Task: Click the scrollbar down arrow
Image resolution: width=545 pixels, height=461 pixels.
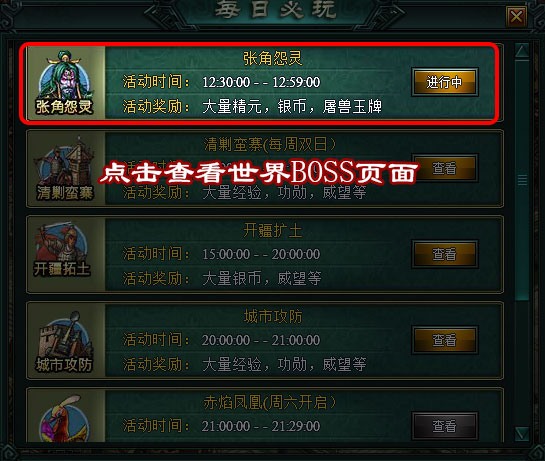Action: click(x=522, y=434)
